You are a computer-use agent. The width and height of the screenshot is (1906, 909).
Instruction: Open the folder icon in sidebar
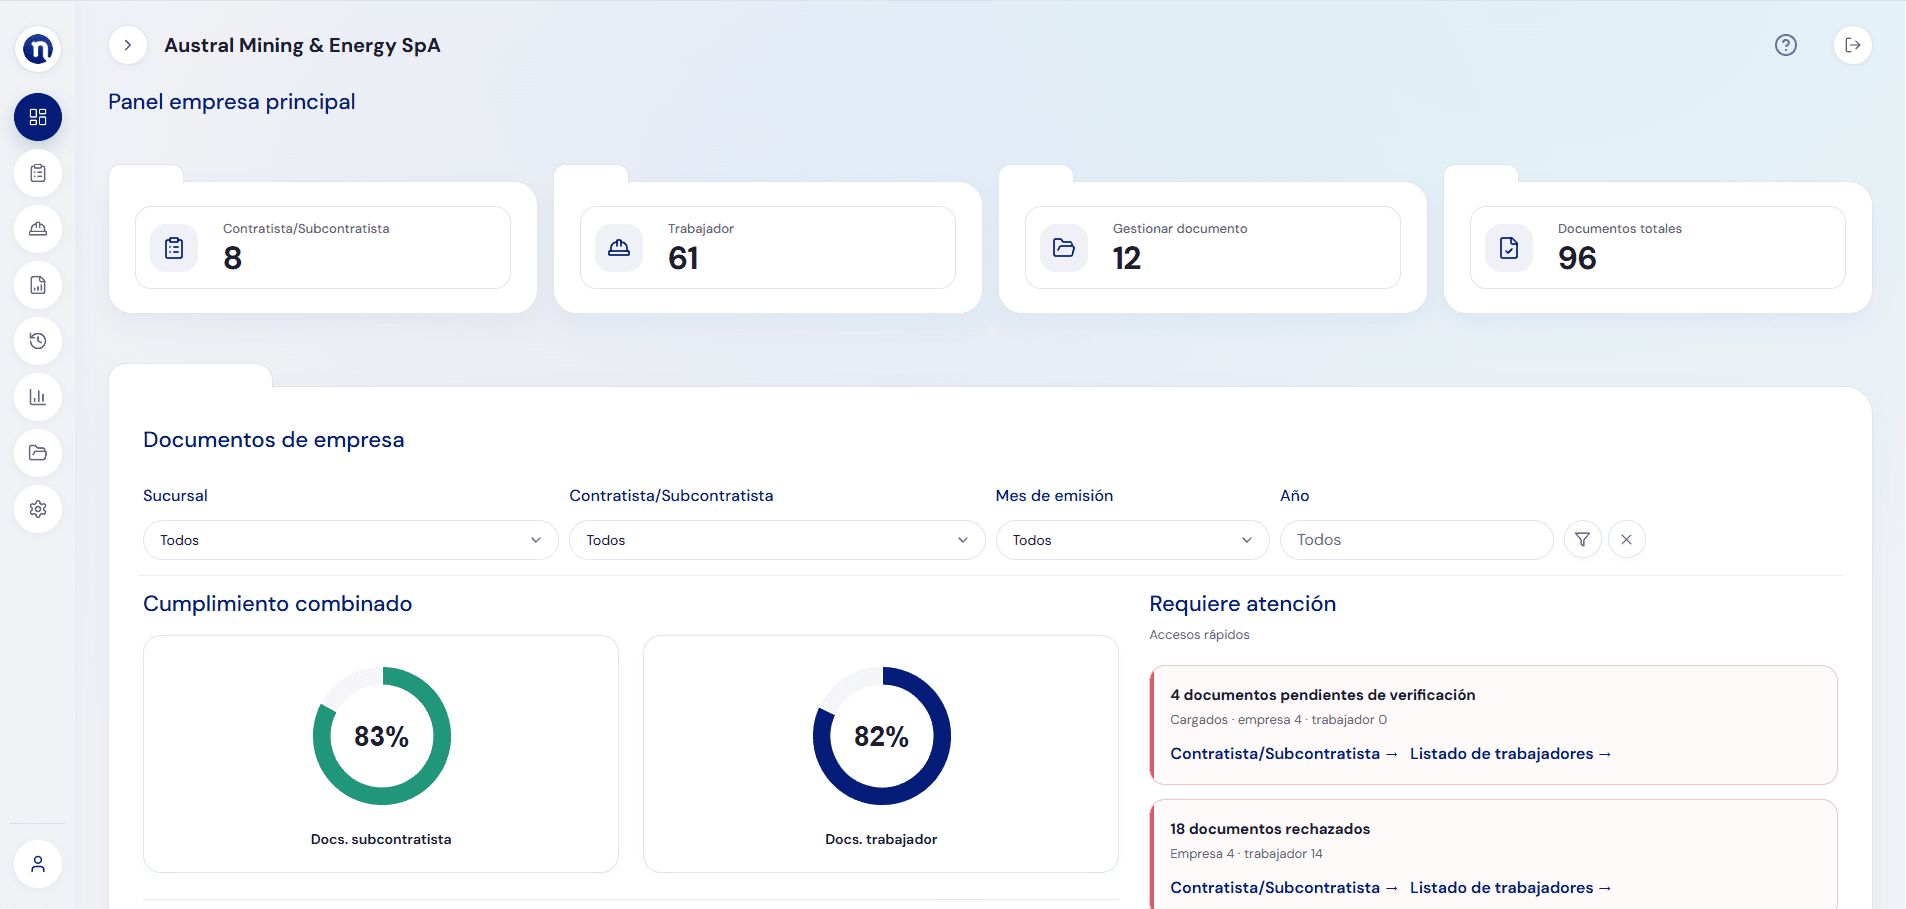(38, 453)
